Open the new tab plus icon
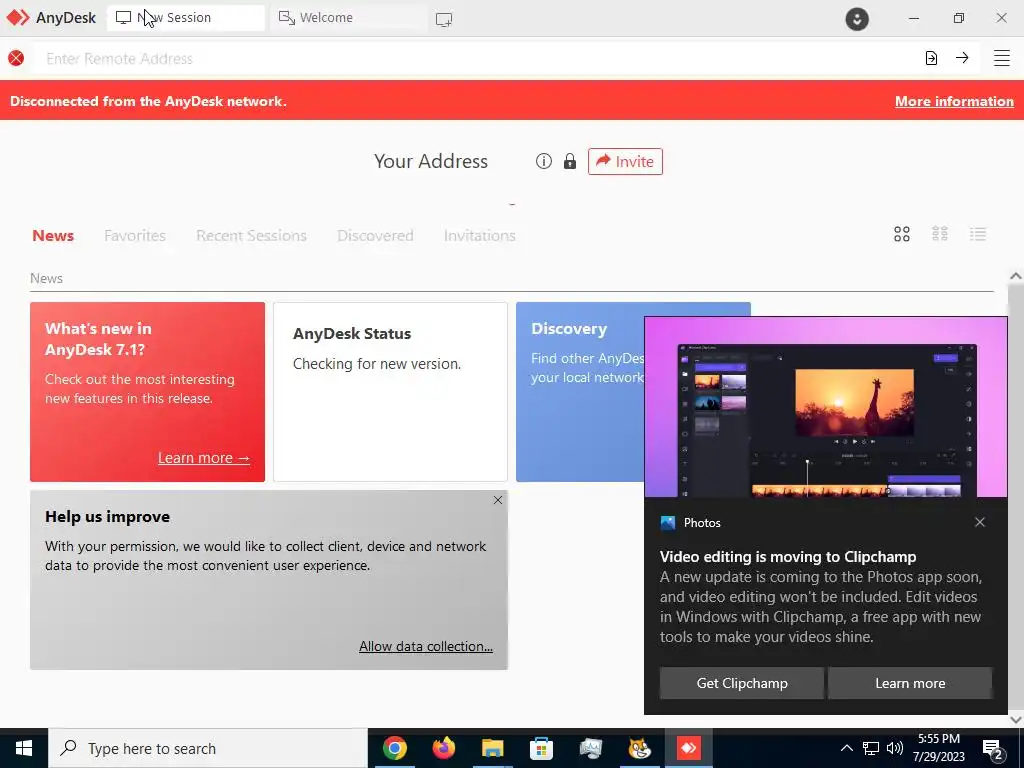The height and width of the screenshot is (768, 1024). click(444, 20)
